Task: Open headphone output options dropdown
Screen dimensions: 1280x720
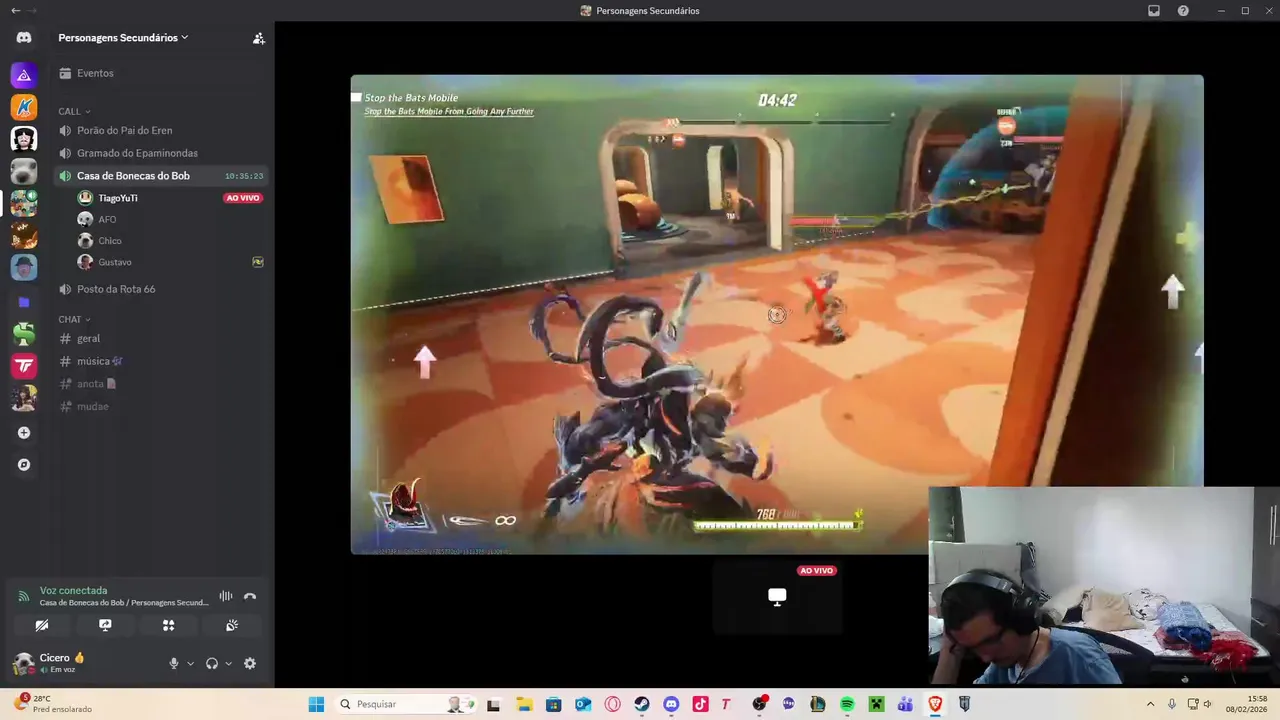Action: pyautogui.click(x=228, y=663)
